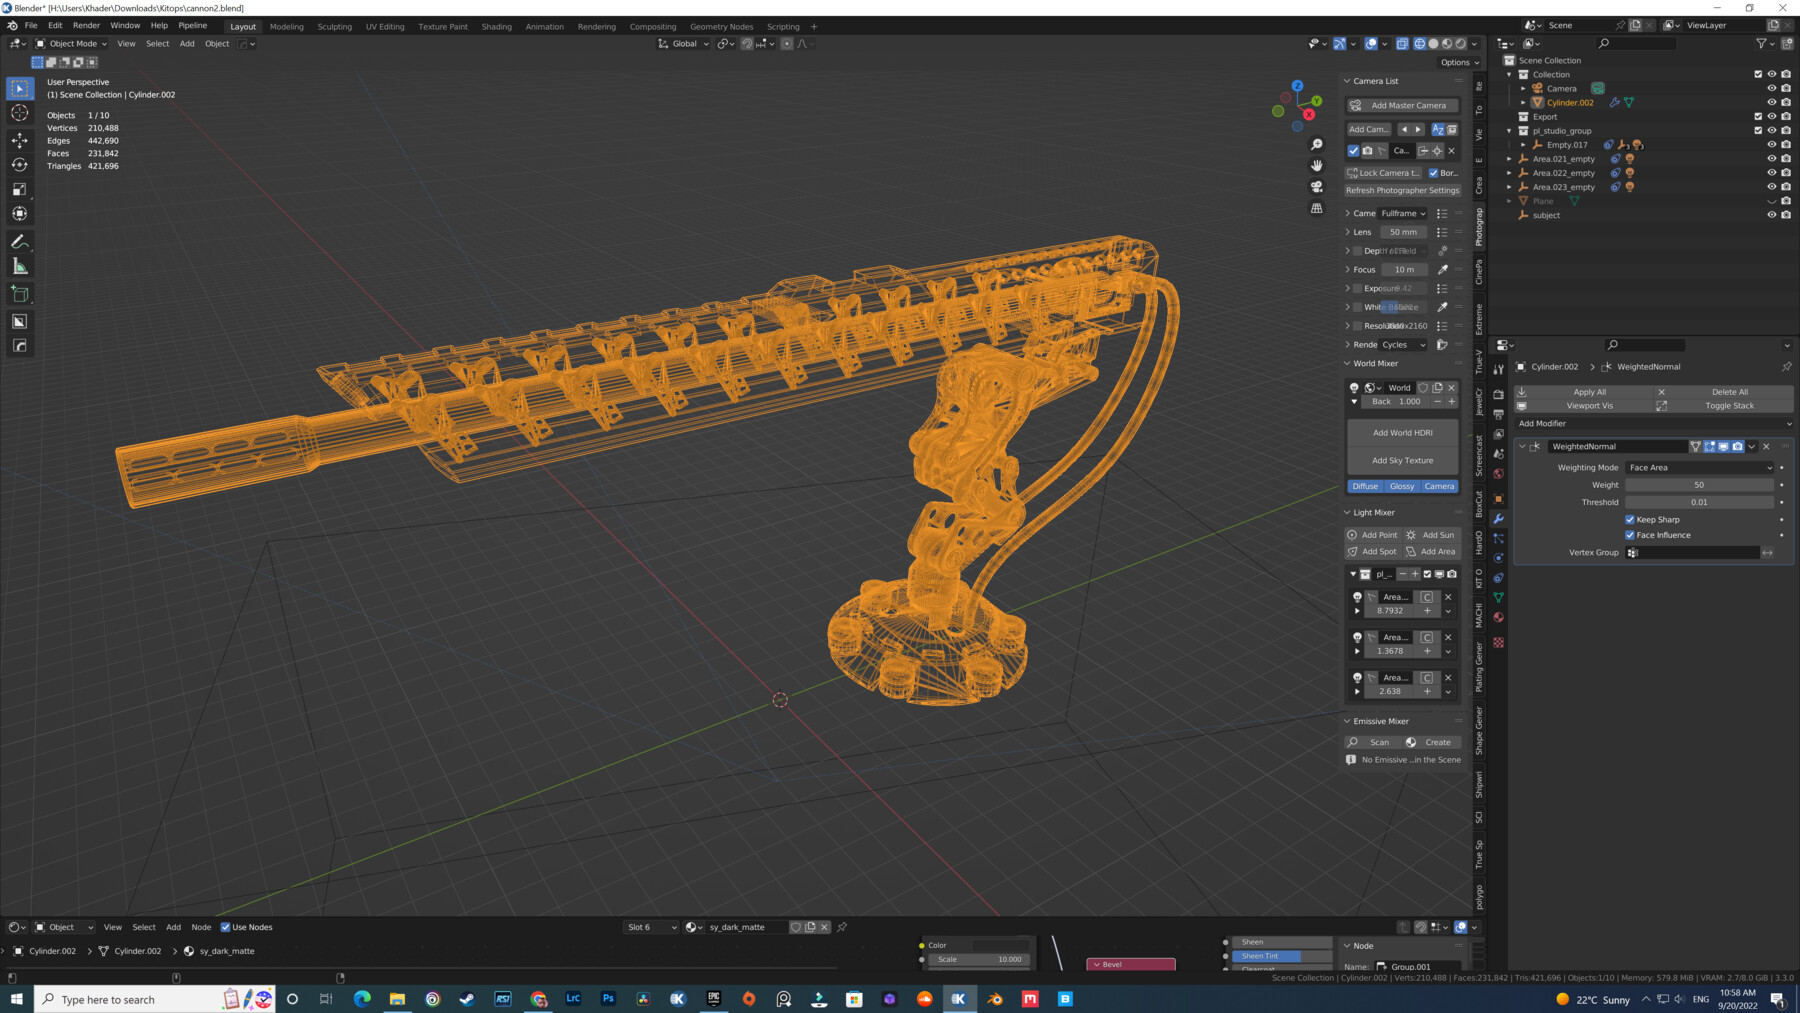The height and width of the screenshot is (1013, 1800).
Task: Hide Cylinder.002 using its eye toggle
Action: click(x=1771, y=102)
